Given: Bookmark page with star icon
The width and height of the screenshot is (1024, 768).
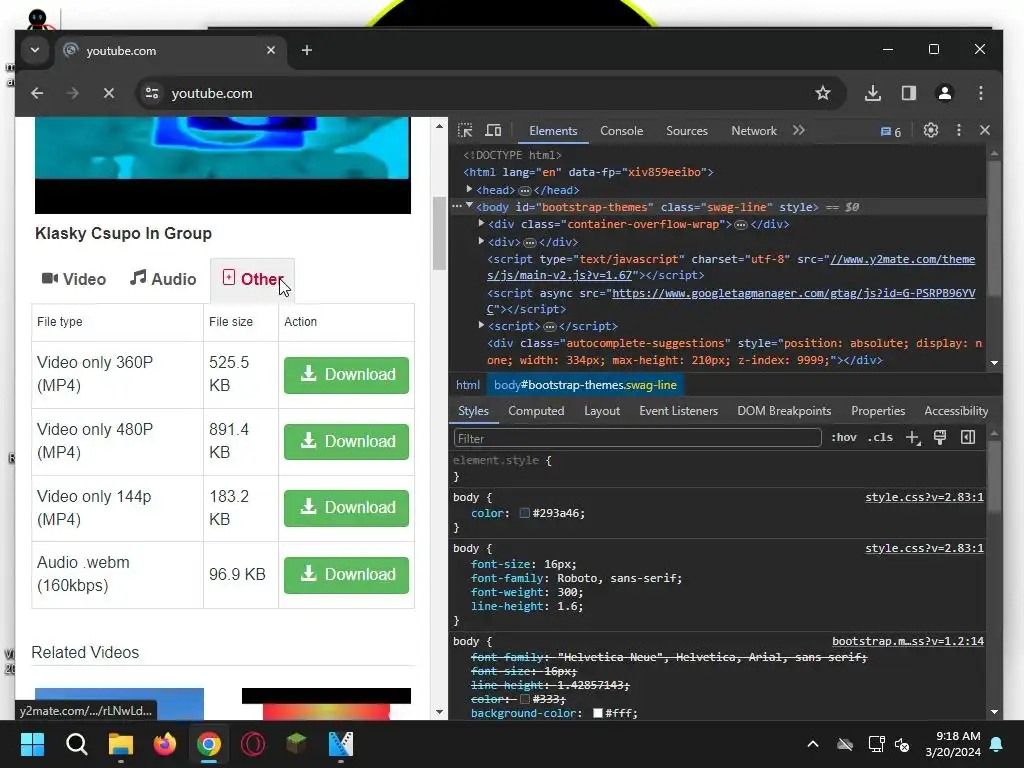Looking at the screenshot, I should (x=823, y=93).
